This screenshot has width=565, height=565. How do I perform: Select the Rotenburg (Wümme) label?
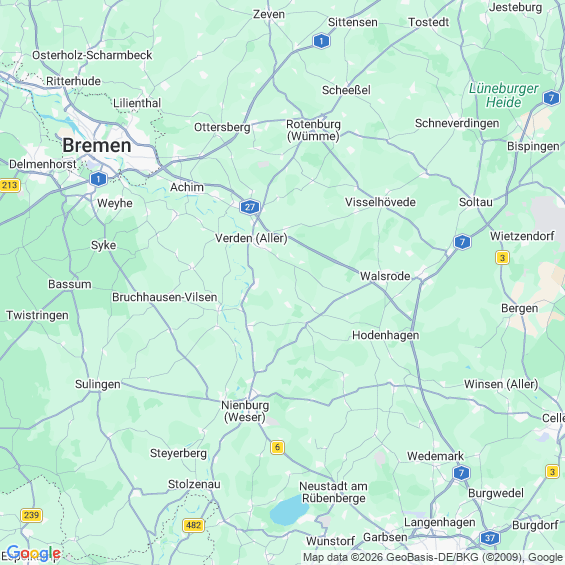coord(313,130)
